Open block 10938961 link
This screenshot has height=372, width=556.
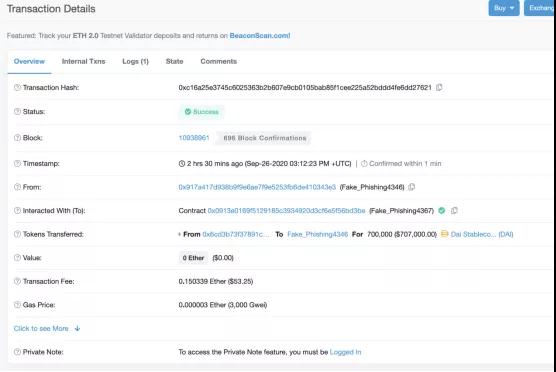[194, 138]
